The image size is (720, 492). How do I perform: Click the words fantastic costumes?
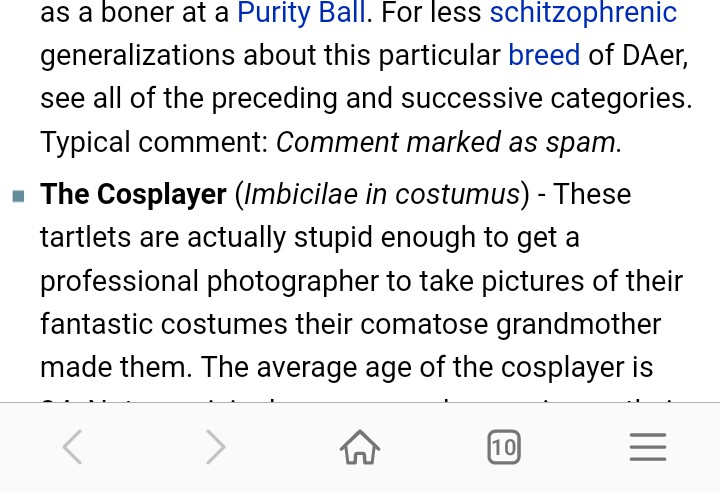click(x=164, y=324)
